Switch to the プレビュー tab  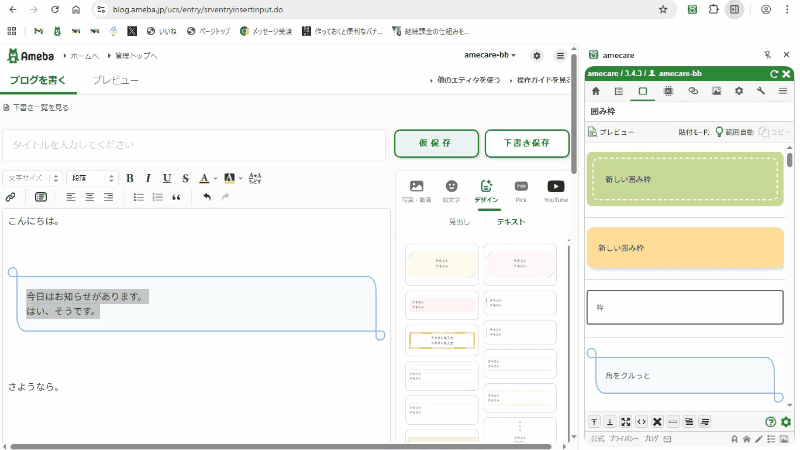115,80
